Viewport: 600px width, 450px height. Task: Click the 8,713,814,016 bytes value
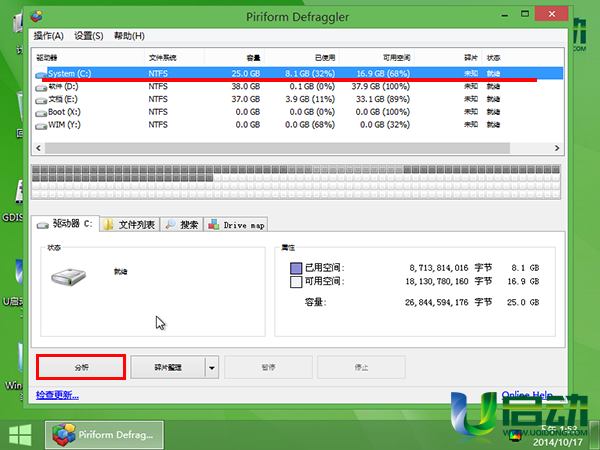tap(439, 268)
